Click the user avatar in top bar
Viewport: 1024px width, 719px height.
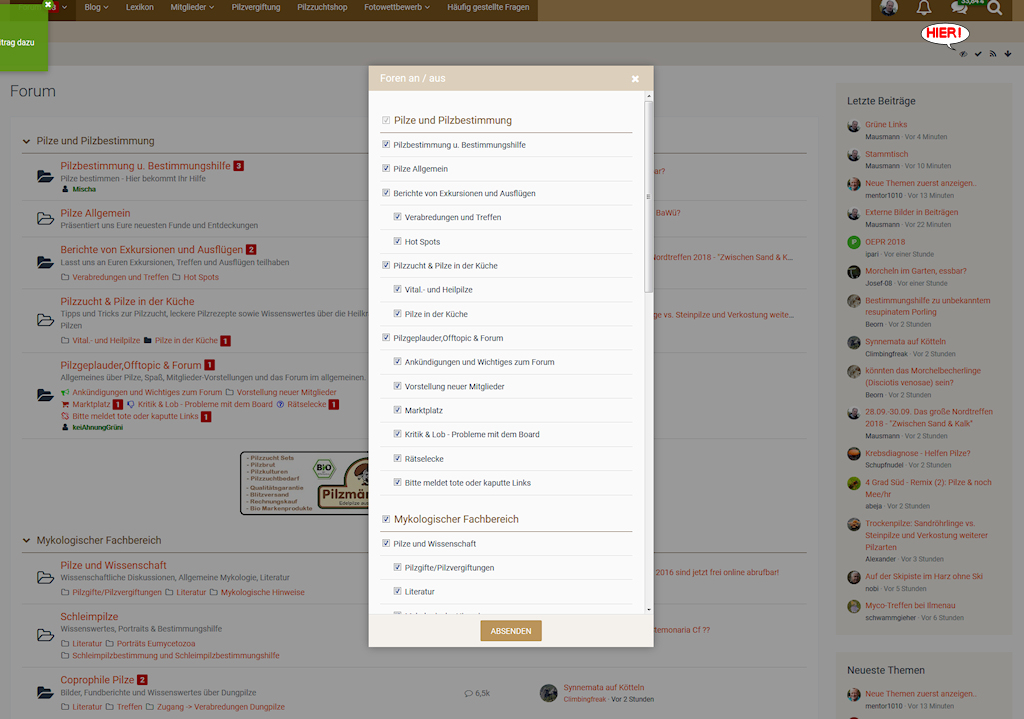[x=889, y=9]
